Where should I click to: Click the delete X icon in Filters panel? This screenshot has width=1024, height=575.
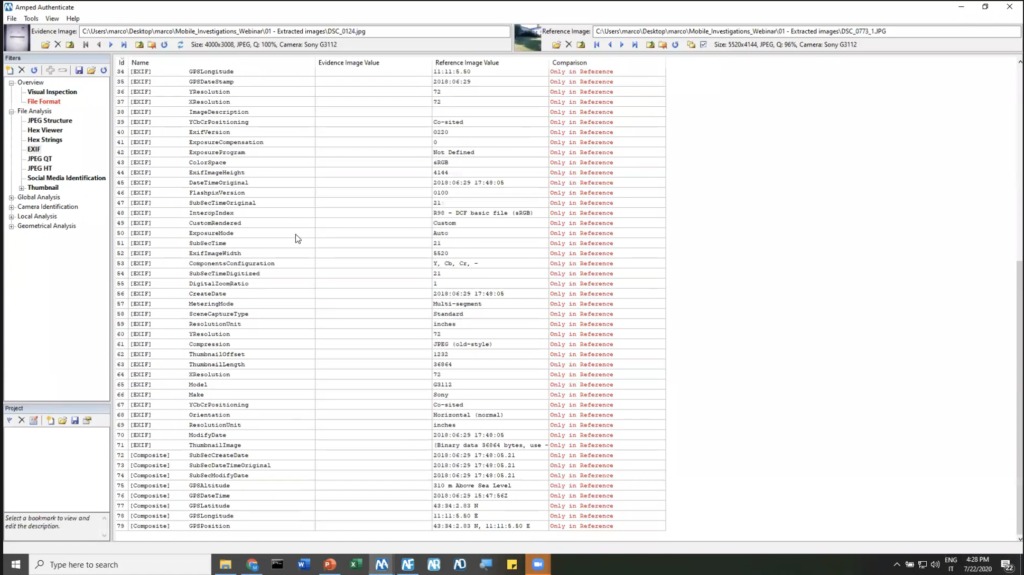(22, 70)
